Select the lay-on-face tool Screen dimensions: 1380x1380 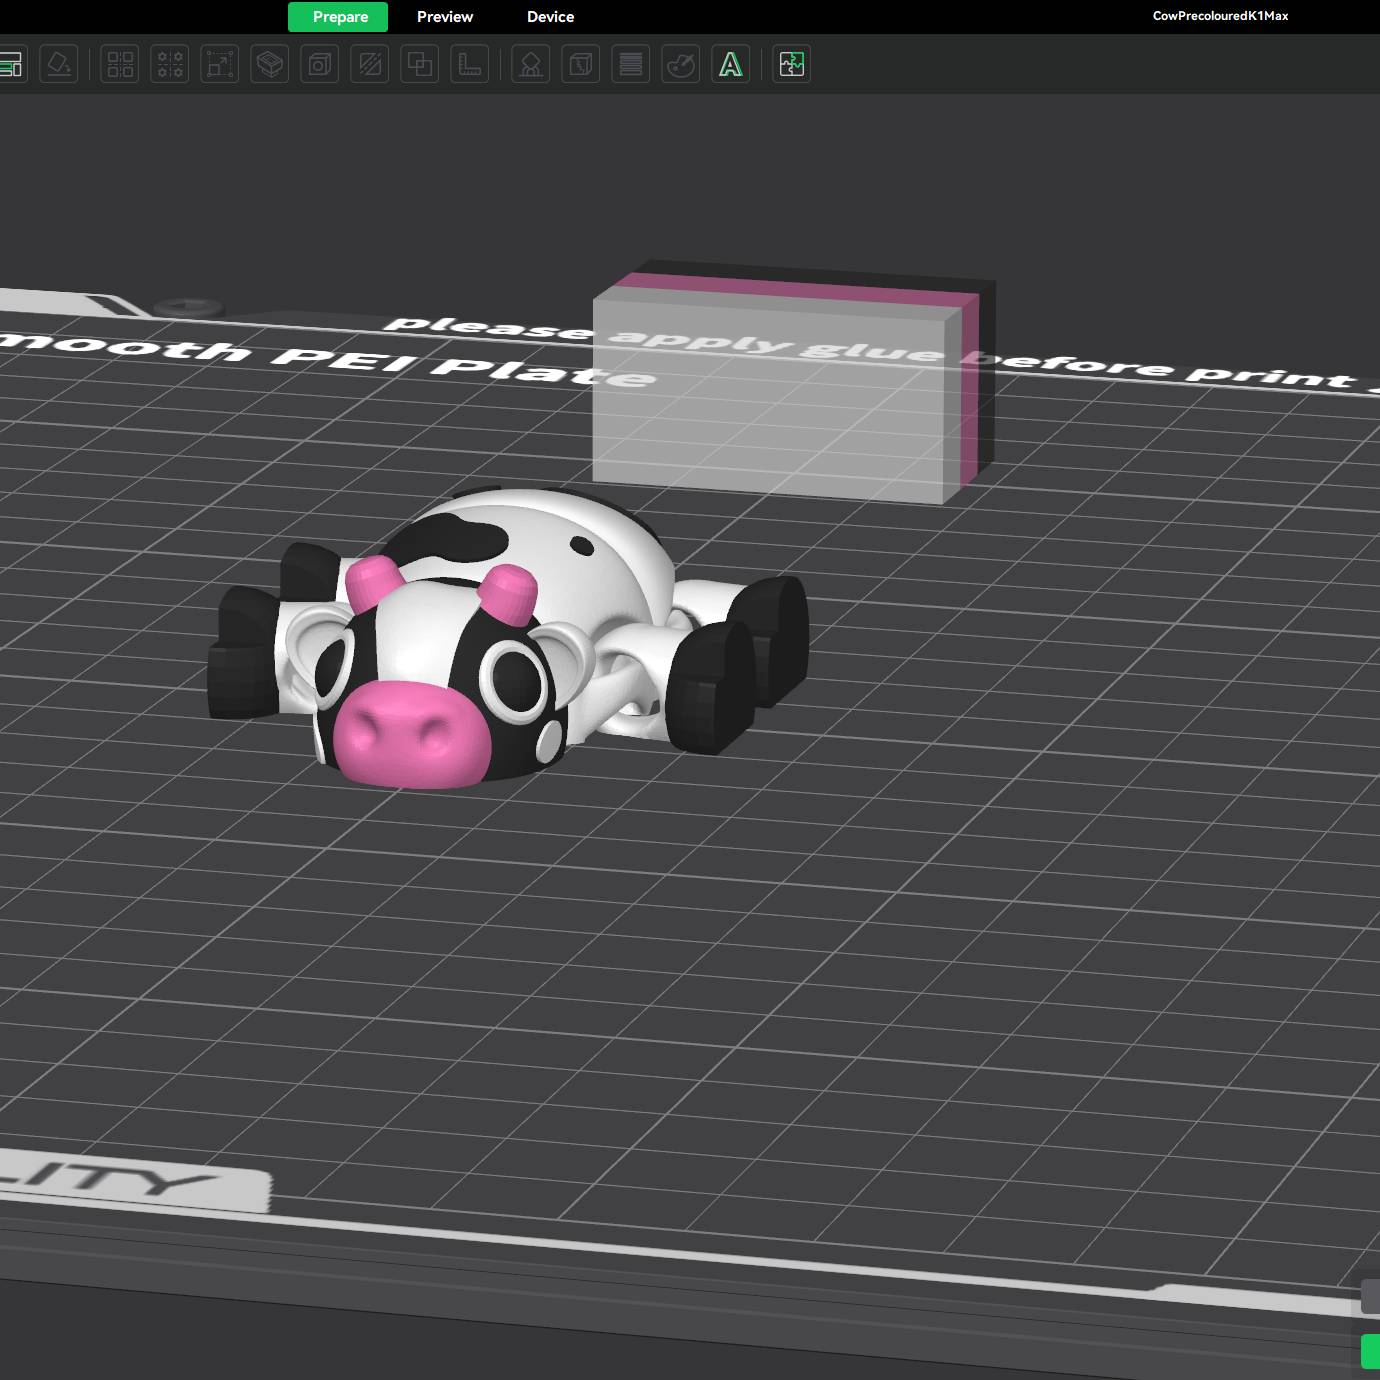point(268,64)
